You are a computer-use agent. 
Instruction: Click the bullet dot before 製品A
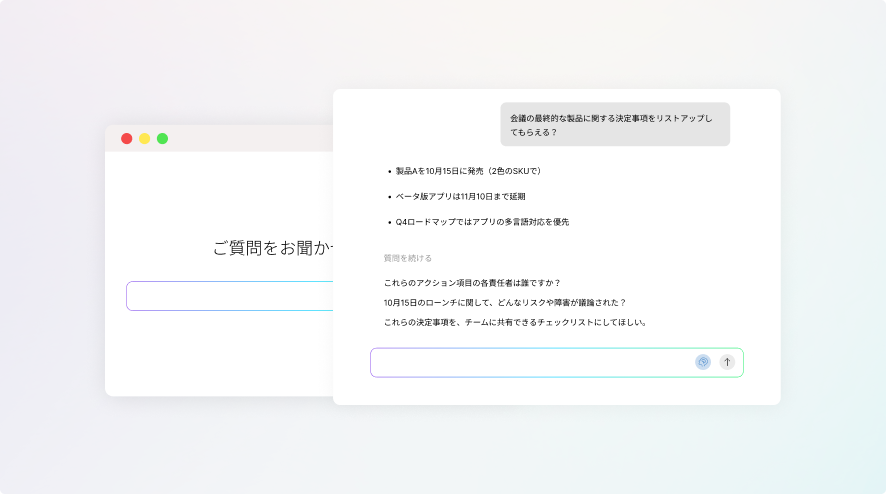pyautogui.click(x=389, y=172)
